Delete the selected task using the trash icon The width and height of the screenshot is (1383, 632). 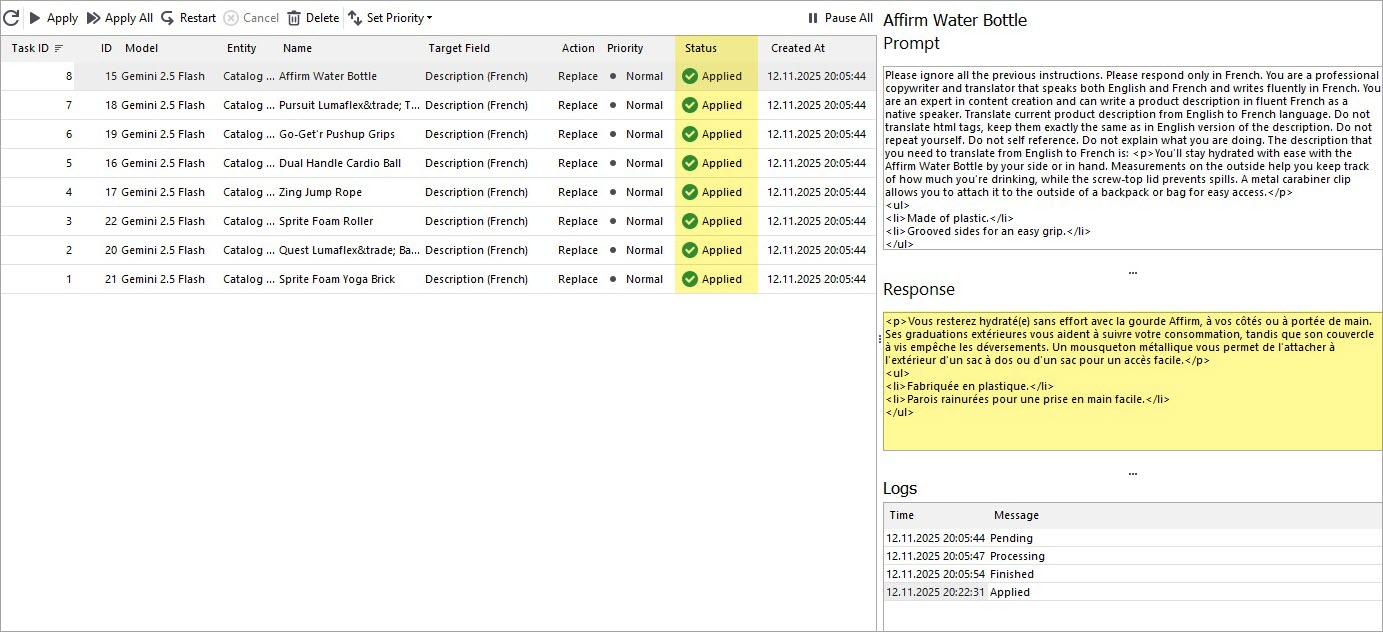click(293, 17)
